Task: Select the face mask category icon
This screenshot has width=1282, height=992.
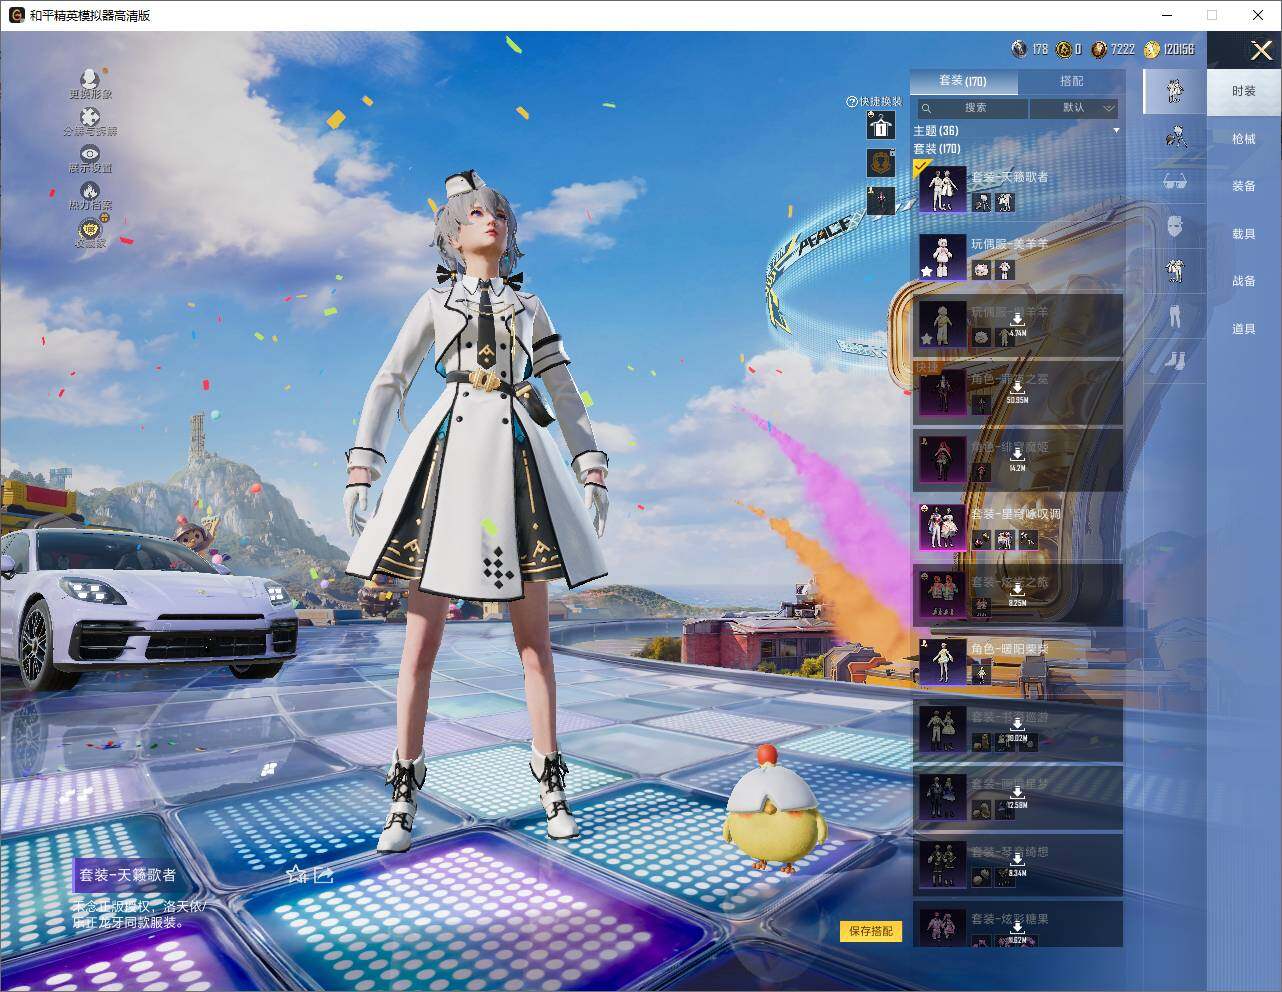Action: point(1175,226)
